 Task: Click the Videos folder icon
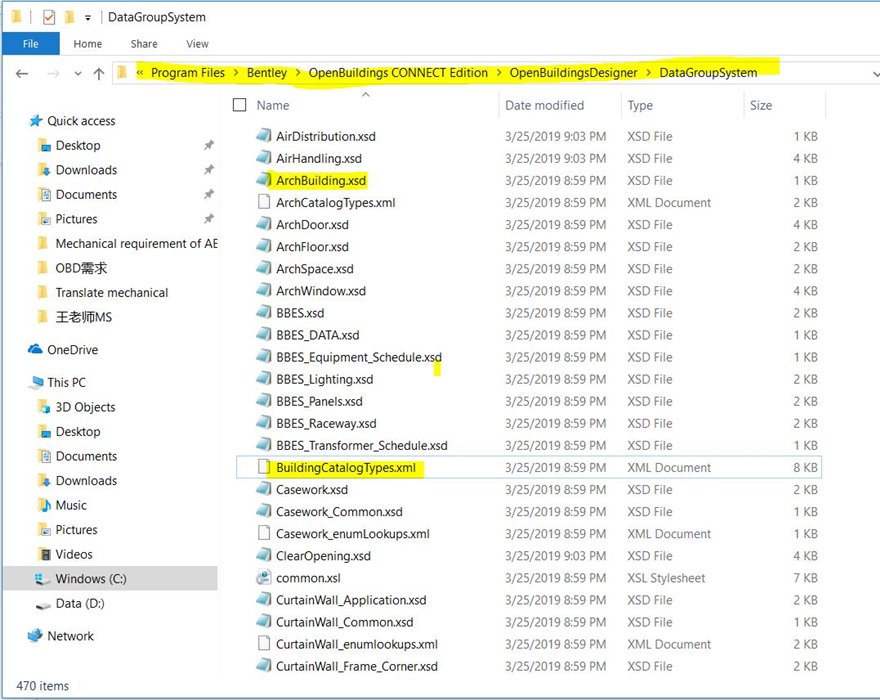tap(44, 554)
